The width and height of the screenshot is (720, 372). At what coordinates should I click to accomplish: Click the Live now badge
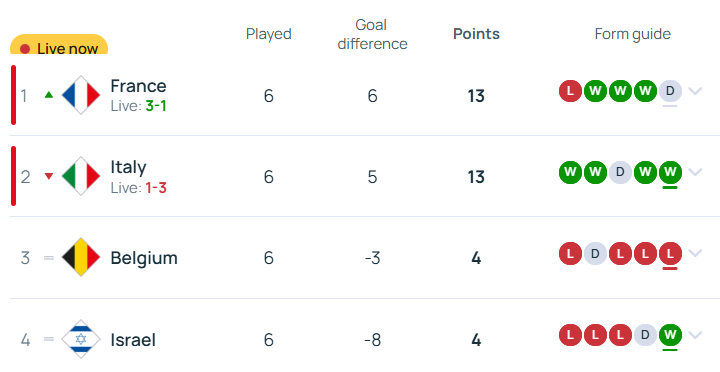59,45
